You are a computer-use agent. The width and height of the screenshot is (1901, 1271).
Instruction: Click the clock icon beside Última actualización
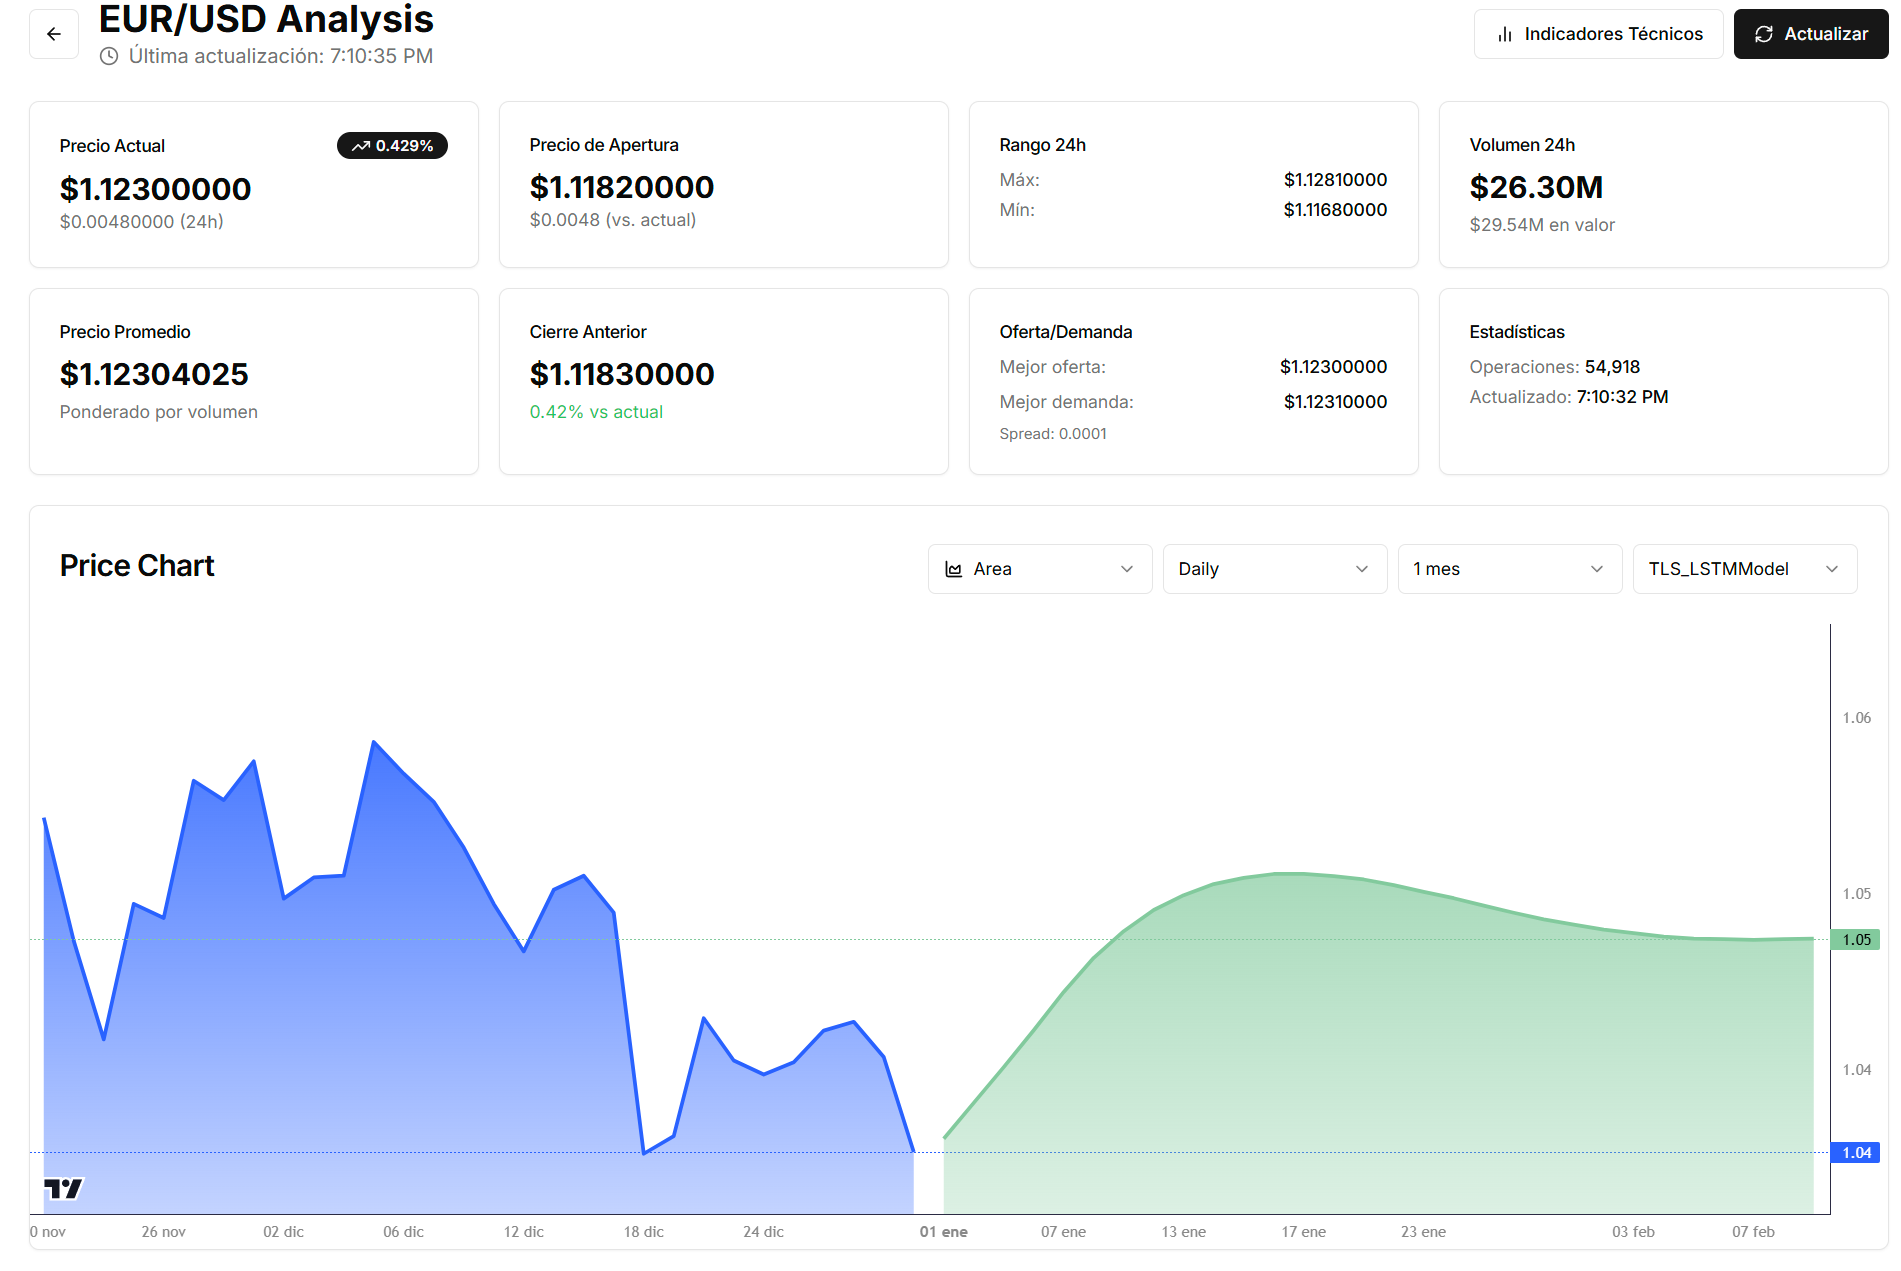click(x=109, y=57)
